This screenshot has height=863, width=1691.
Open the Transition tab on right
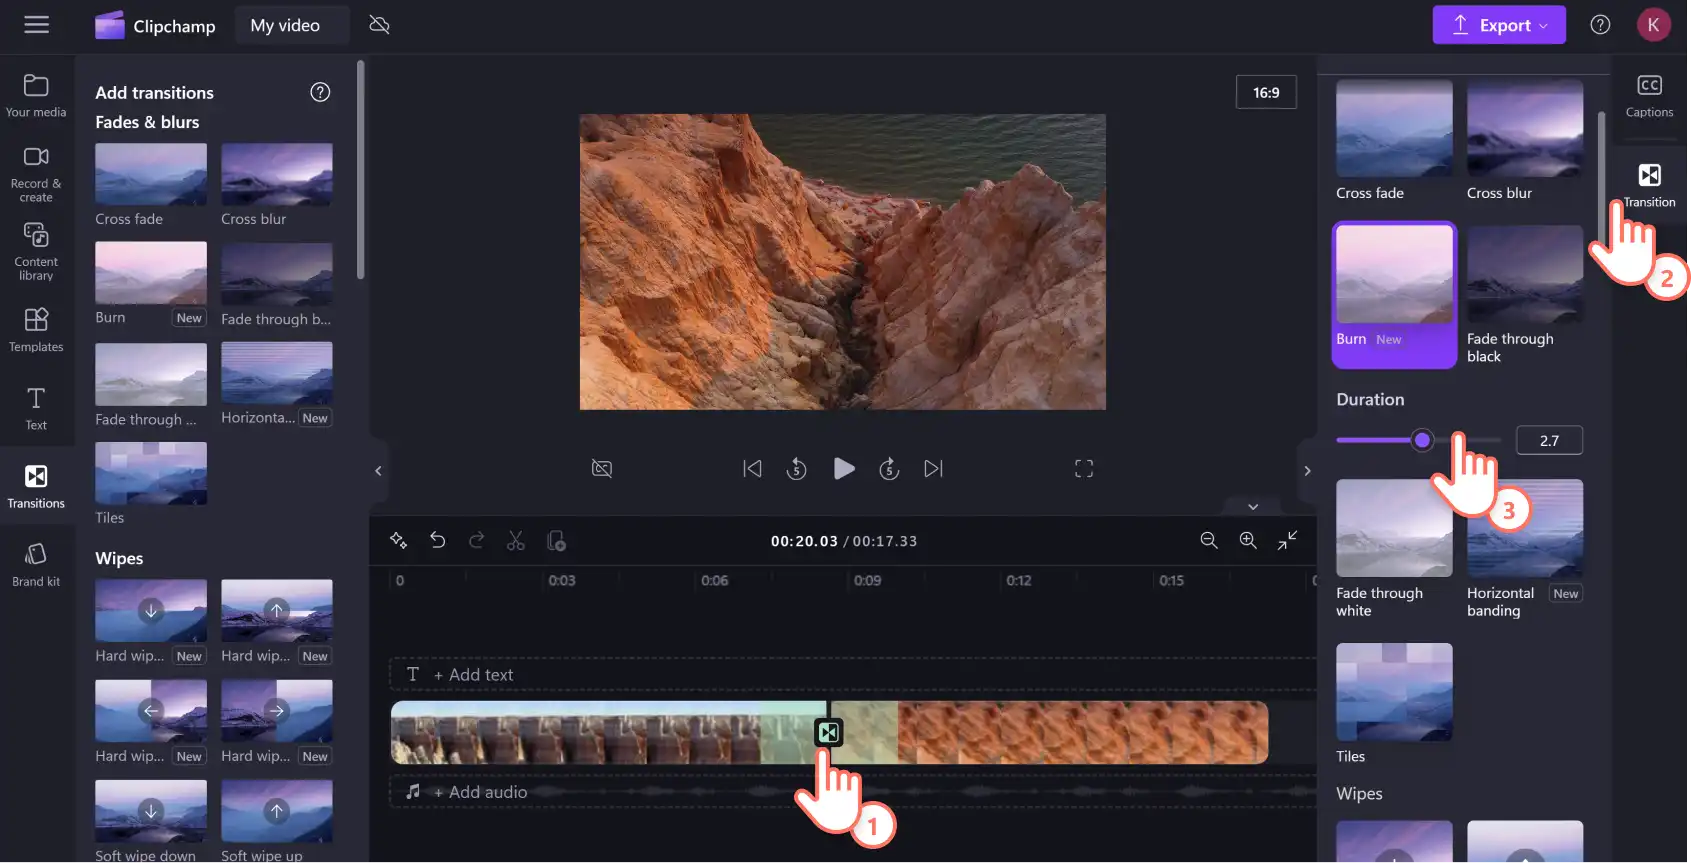click(x=1649, y=185)
